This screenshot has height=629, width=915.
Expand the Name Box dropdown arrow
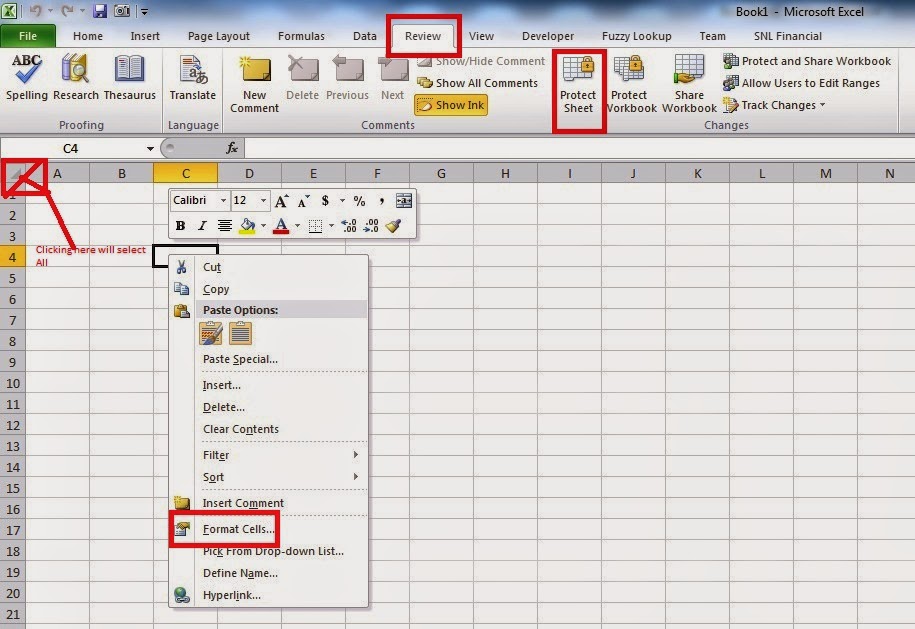[150, 149]
